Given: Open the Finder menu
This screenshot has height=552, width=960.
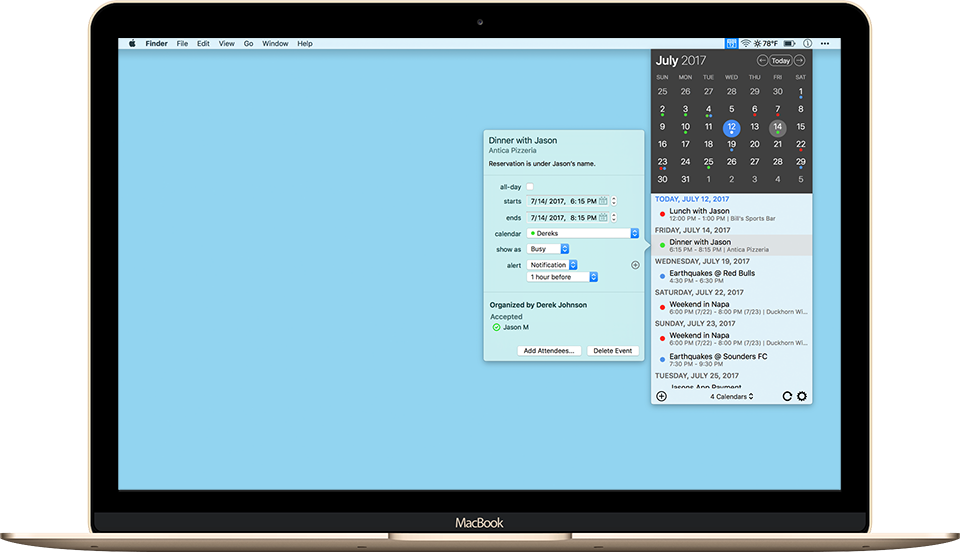Looking at the screenshot, I should pos(157,43).
